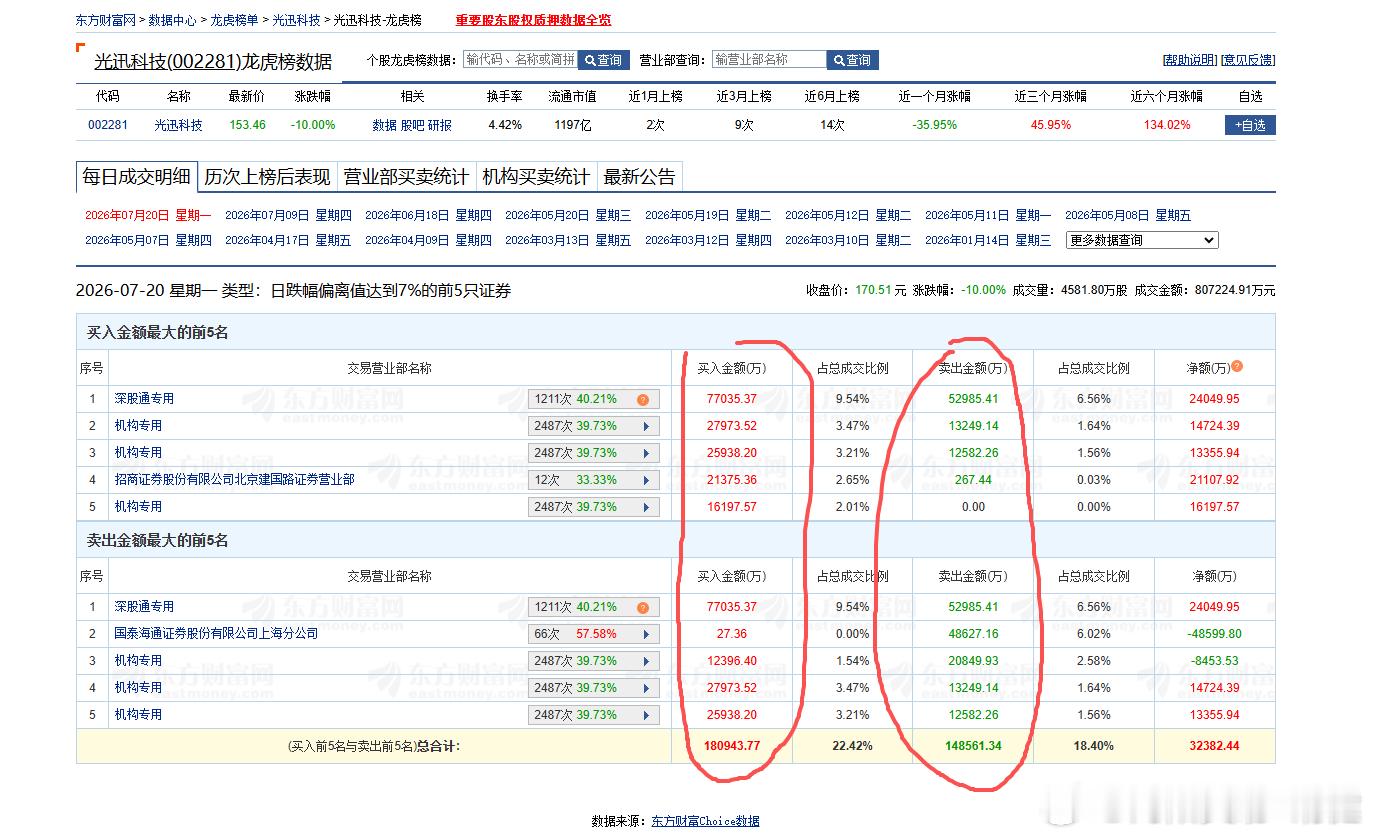Click arrow icon on 66次 57.58% button
This screenshot has width=1374, height=840.
point(646,634)
